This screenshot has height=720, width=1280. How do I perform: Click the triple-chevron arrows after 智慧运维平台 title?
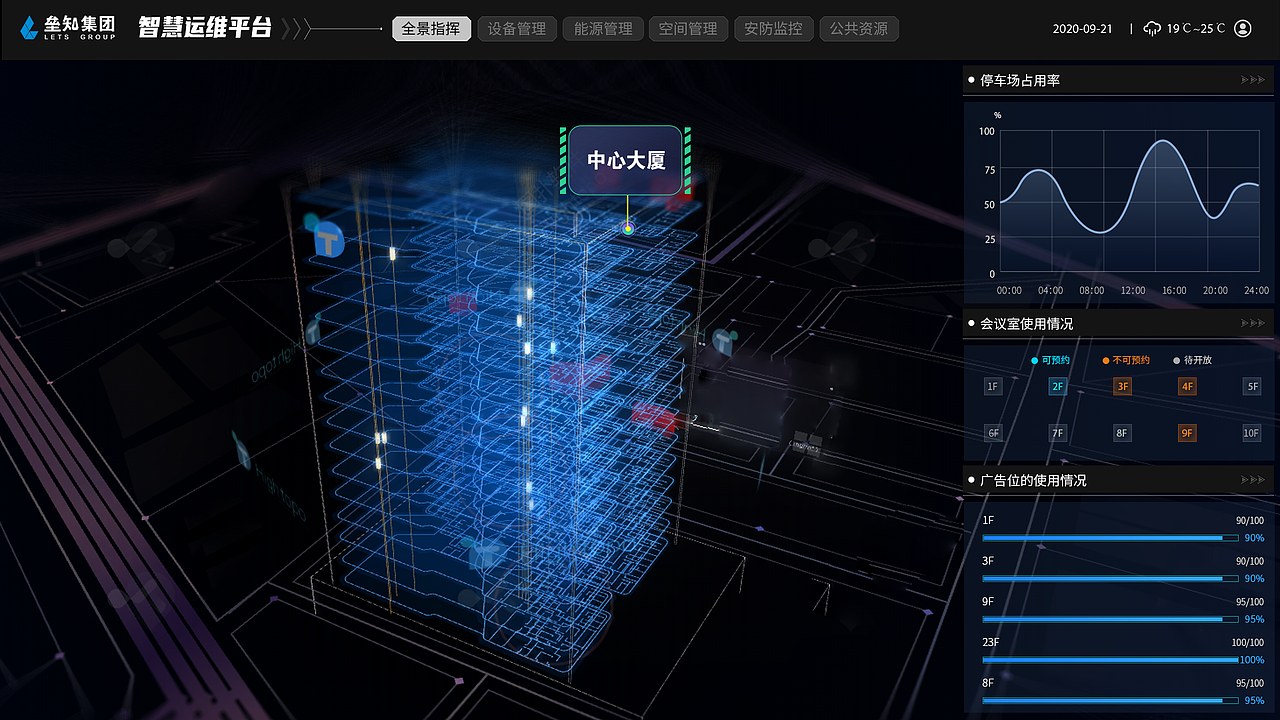pos(296,29)
